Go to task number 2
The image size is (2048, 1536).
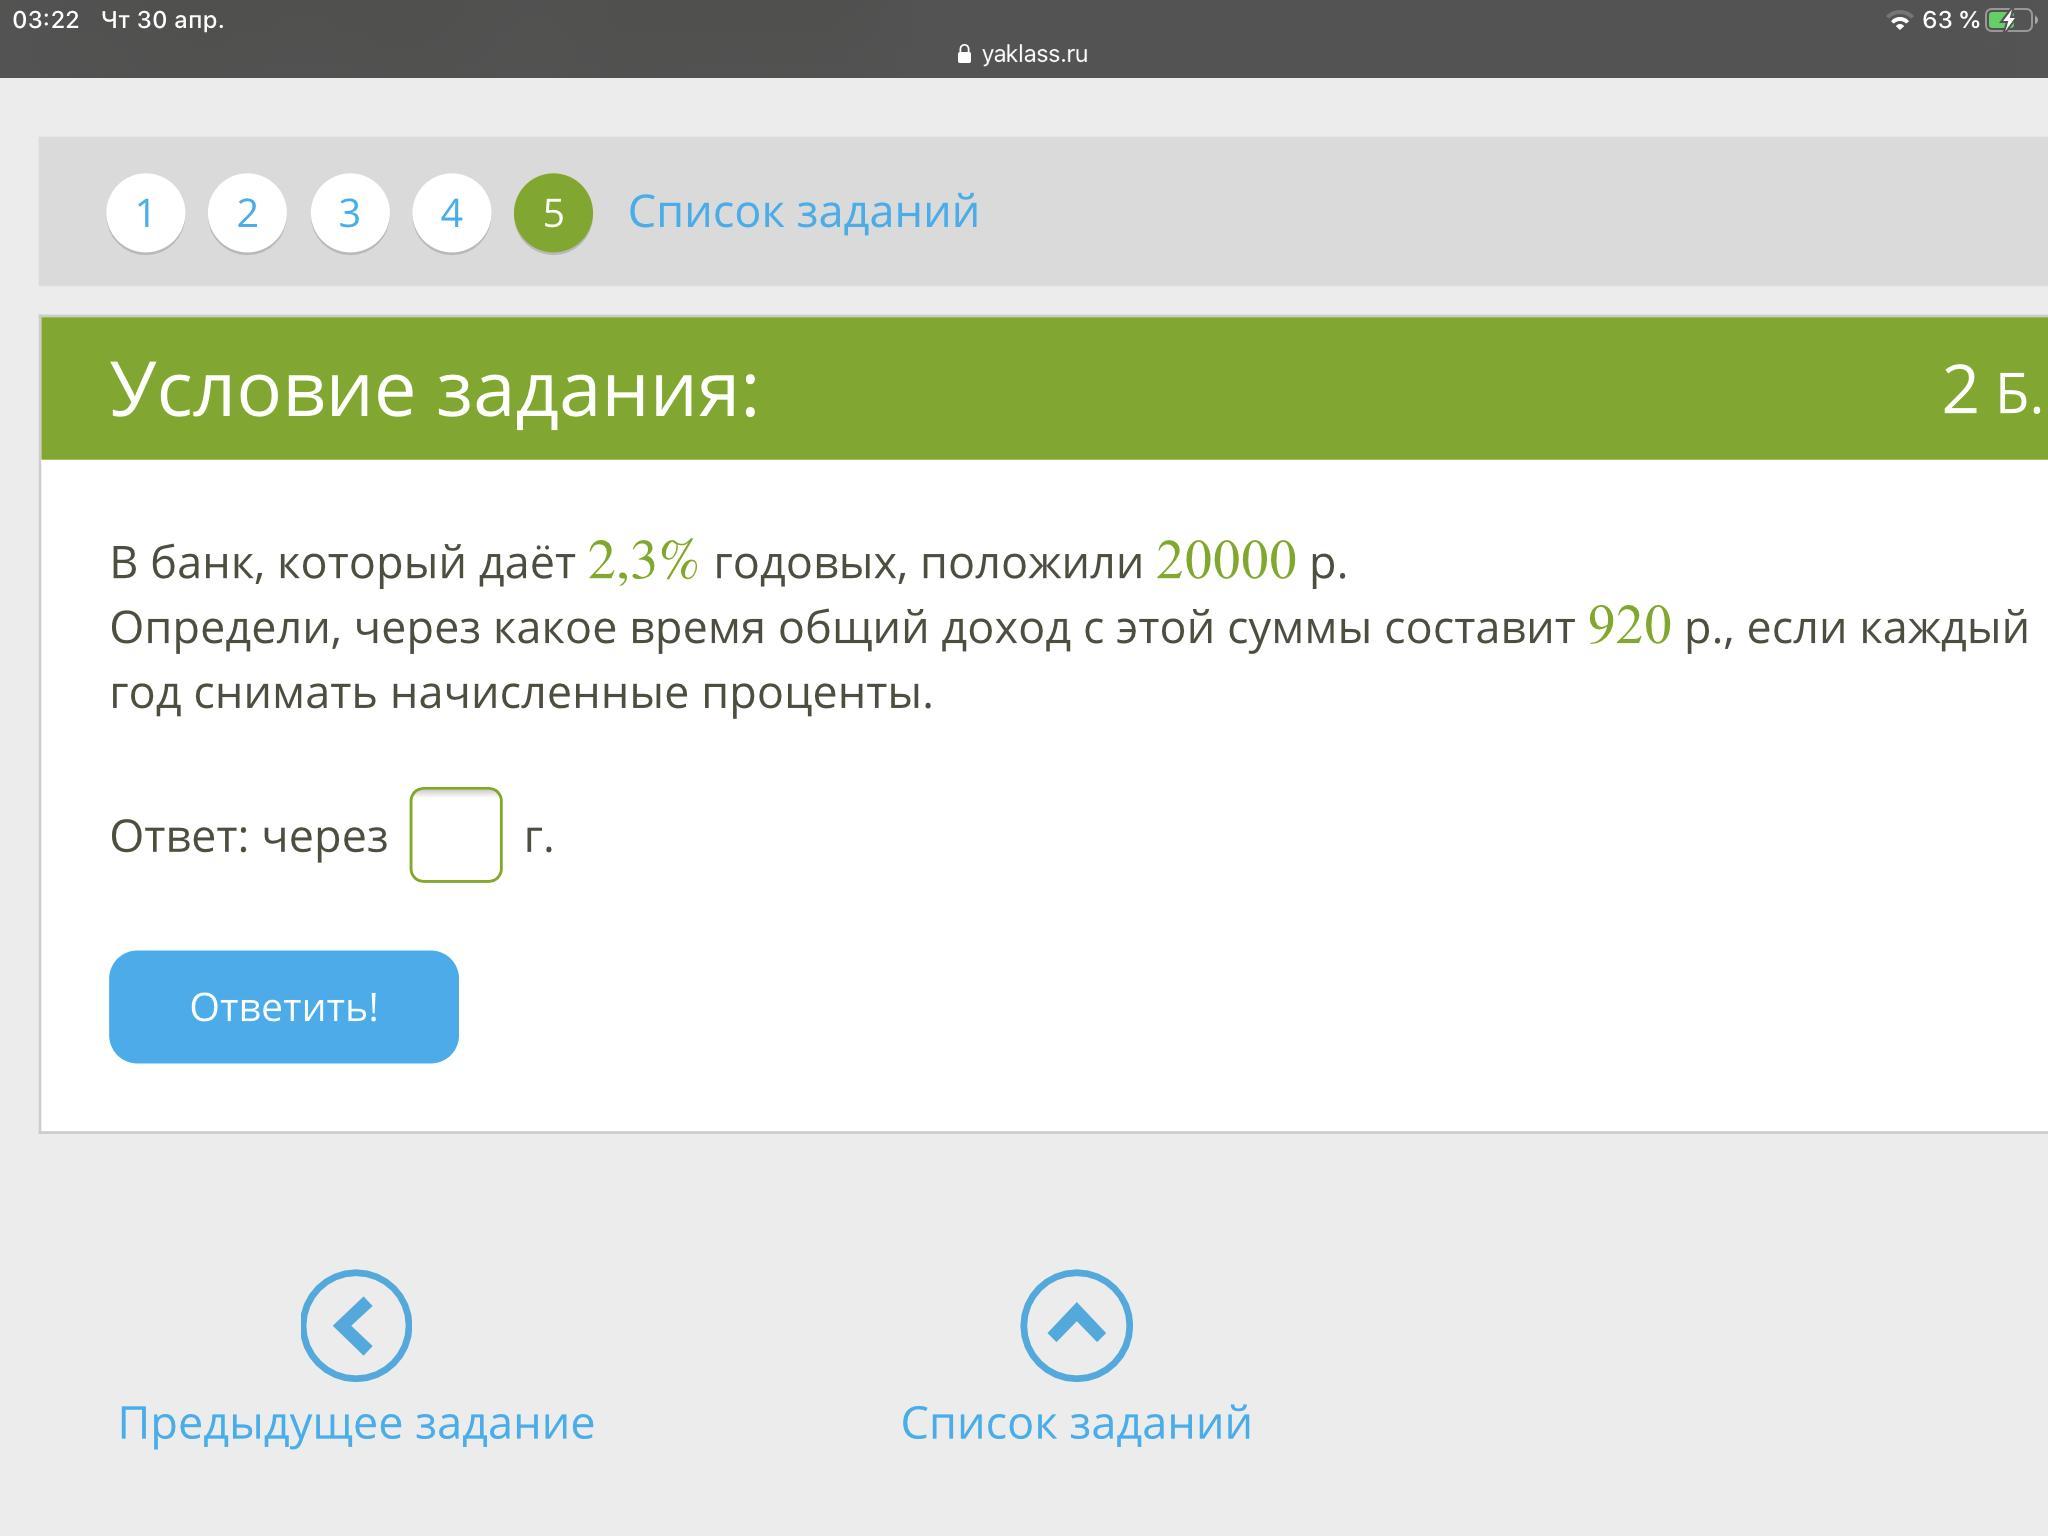[247, 212]
